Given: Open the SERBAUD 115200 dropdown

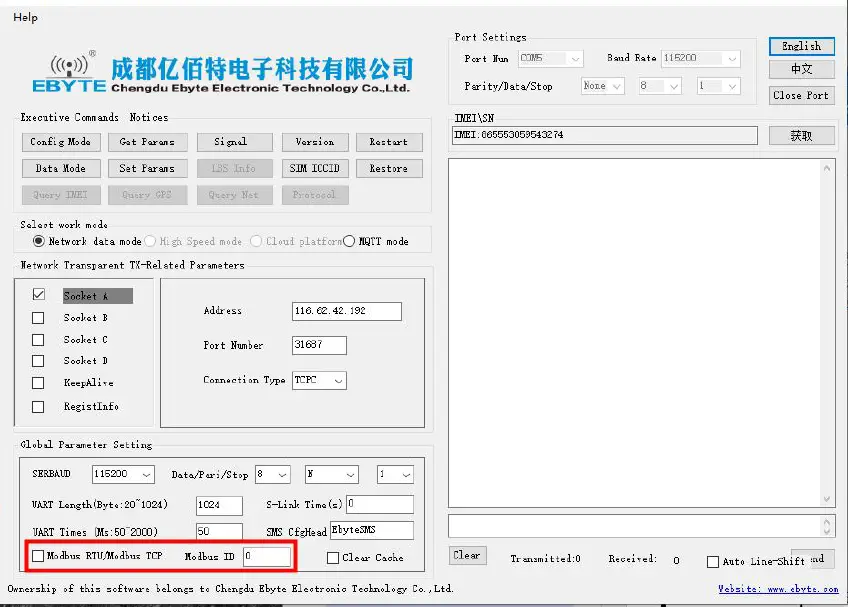Looking at the screenshot, I should pyautogui.click(x=123, y=474).
